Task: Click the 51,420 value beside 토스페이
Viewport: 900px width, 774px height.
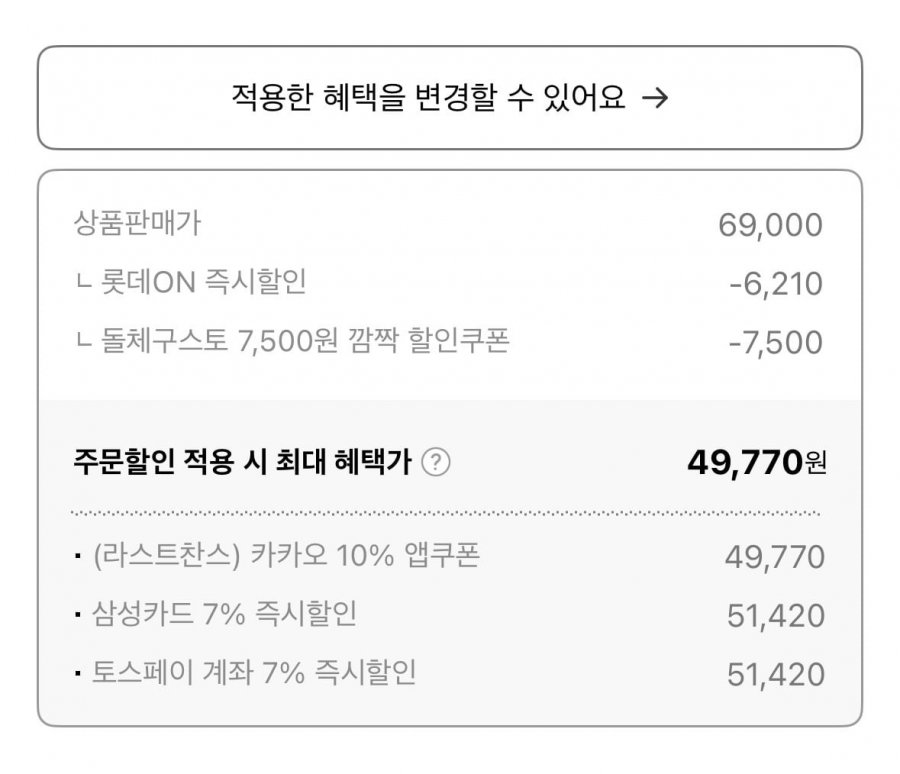Action: 776,674
